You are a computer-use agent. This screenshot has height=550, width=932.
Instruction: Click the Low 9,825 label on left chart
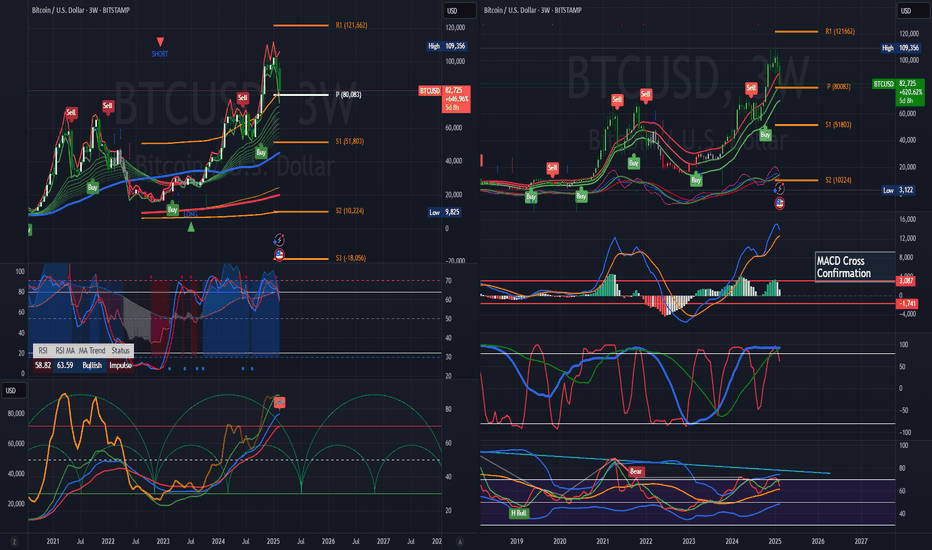tap(445, 212)
